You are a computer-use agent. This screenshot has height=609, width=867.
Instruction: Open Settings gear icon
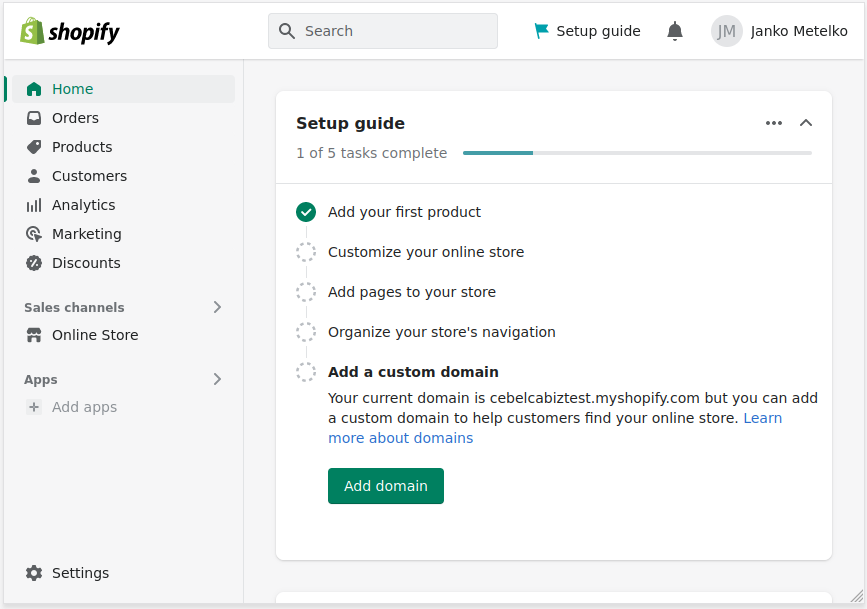[x=34, y=573]
